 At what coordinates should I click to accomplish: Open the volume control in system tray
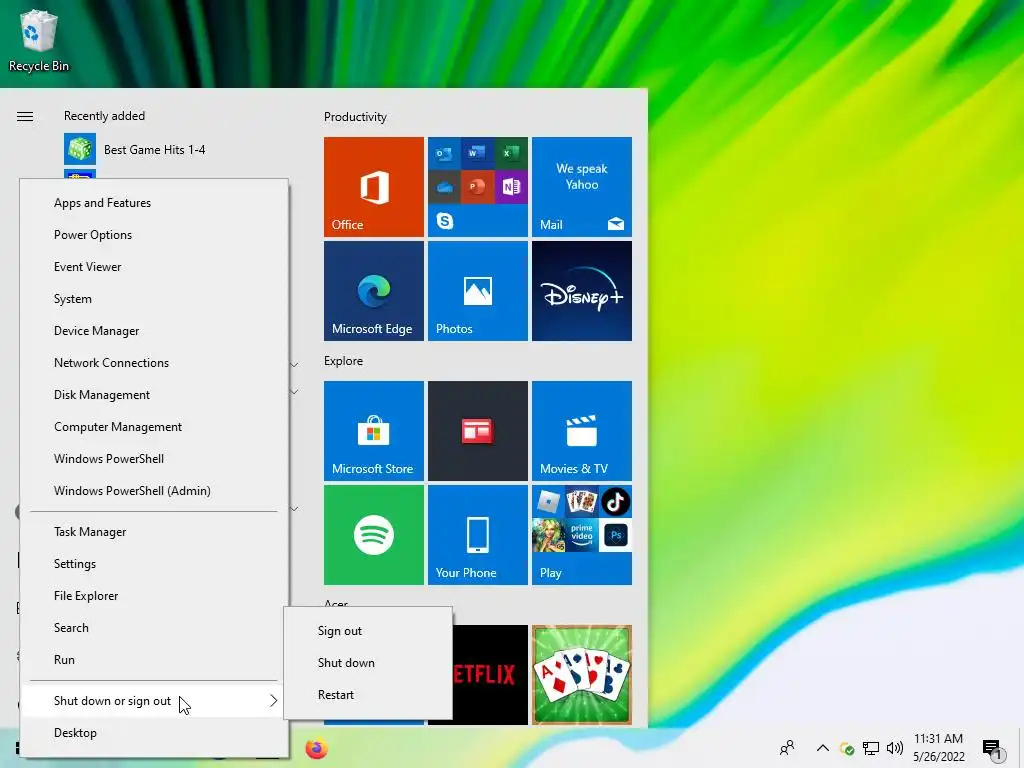pos(895,748)
